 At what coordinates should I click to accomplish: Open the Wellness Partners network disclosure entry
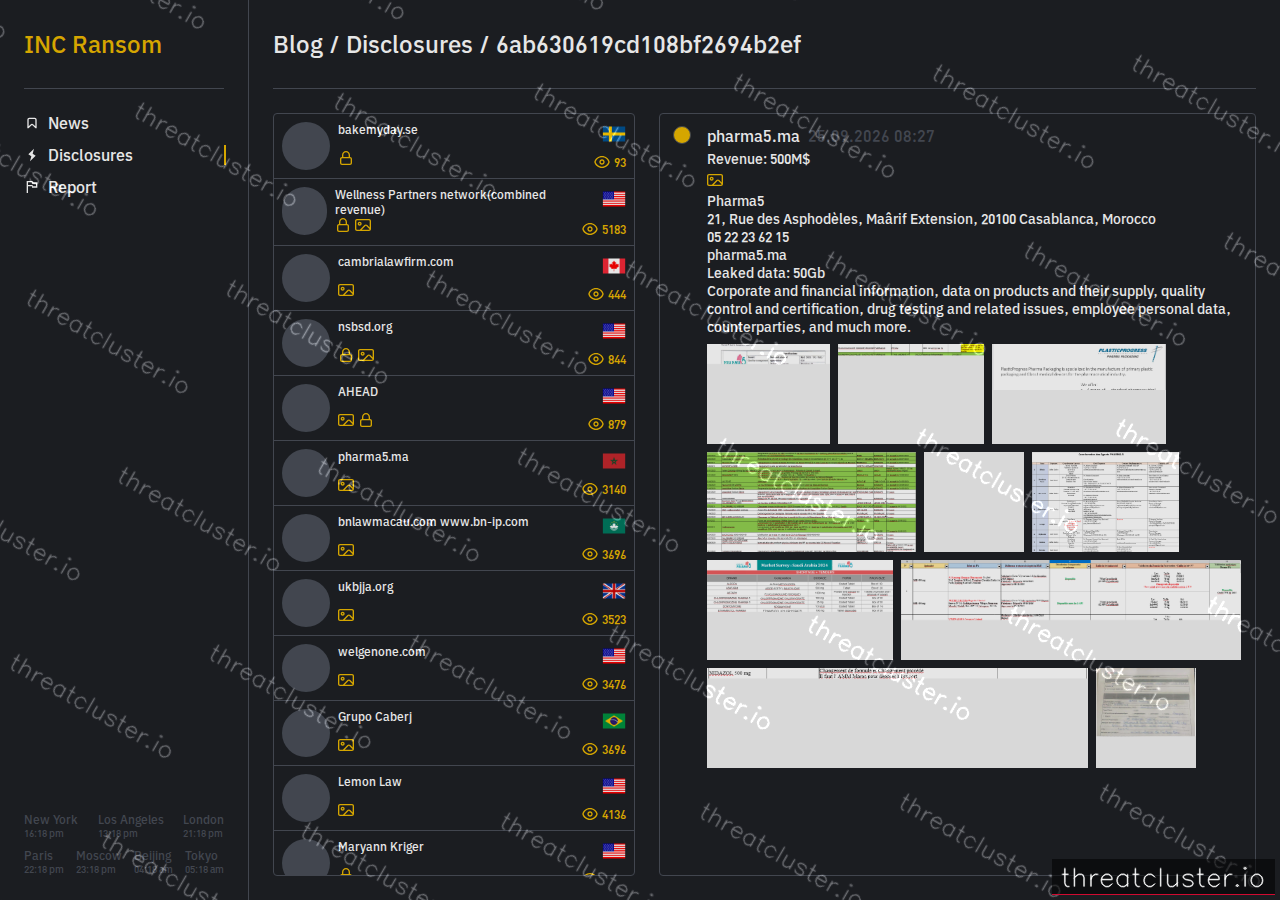[454, 212]
